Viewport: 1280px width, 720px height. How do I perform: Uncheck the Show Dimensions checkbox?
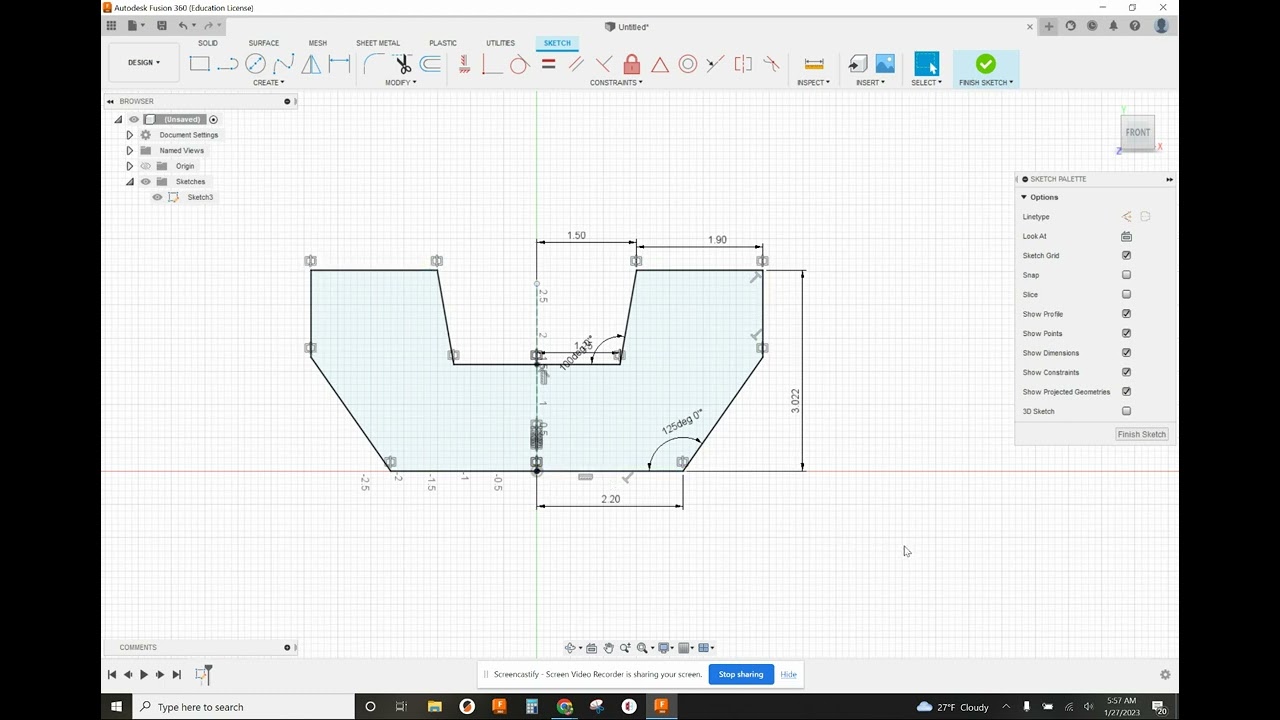click(x=1126, y=353)
